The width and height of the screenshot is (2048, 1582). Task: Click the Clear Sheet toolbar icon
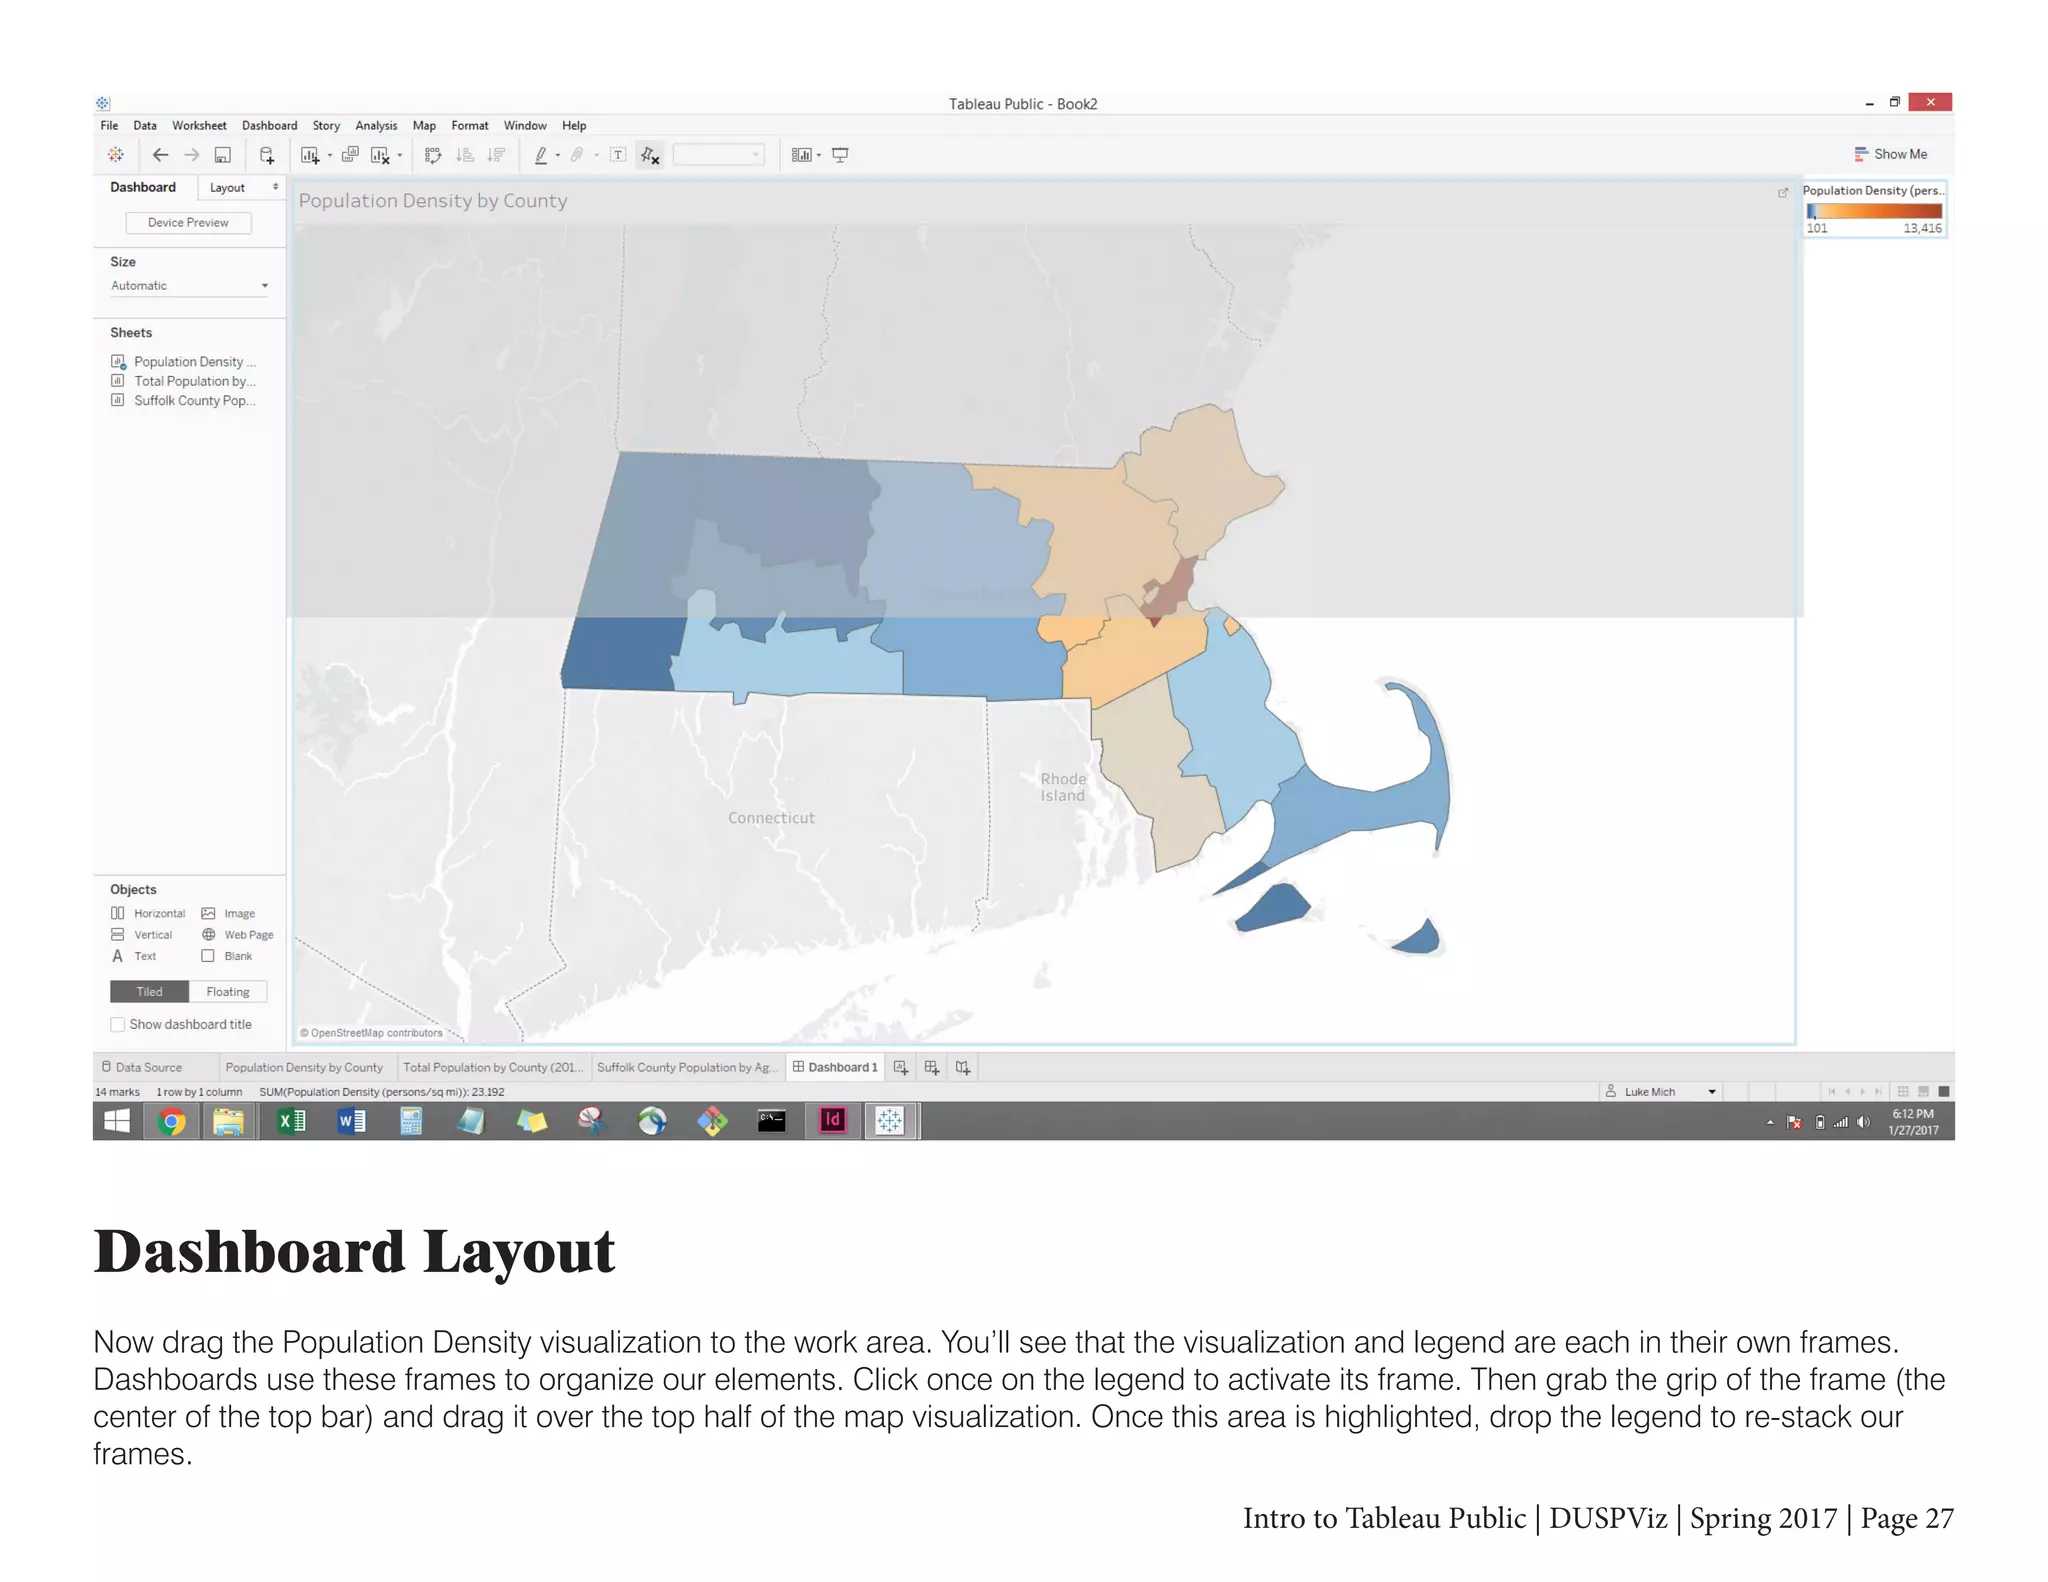(x=380, y=155)
